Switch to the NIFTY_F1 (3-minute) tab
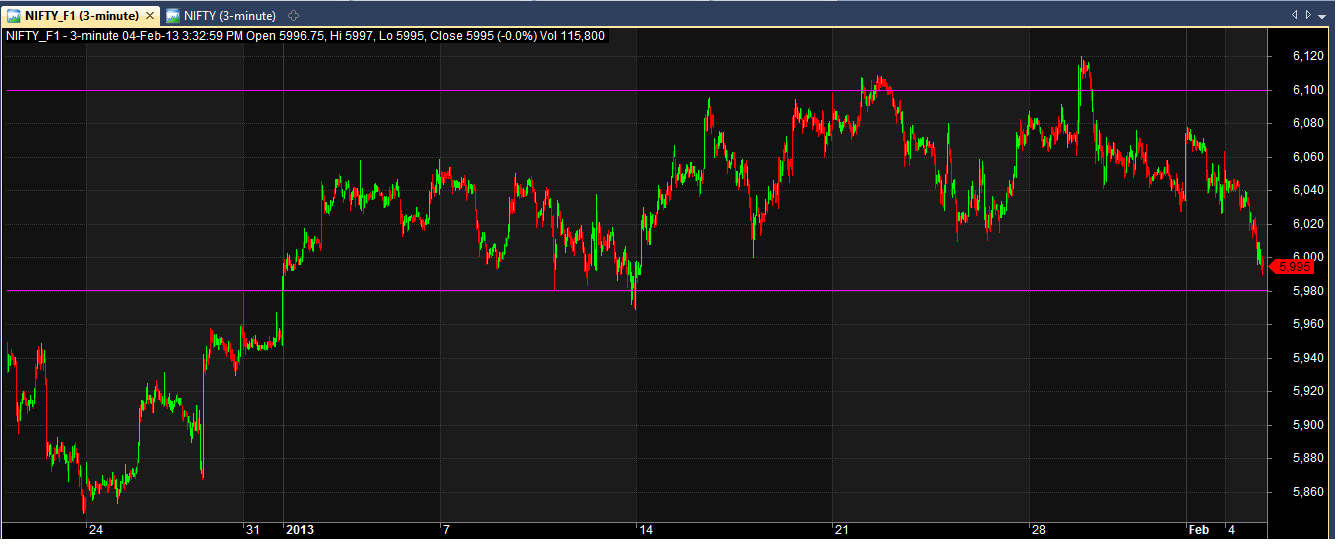 81,16
